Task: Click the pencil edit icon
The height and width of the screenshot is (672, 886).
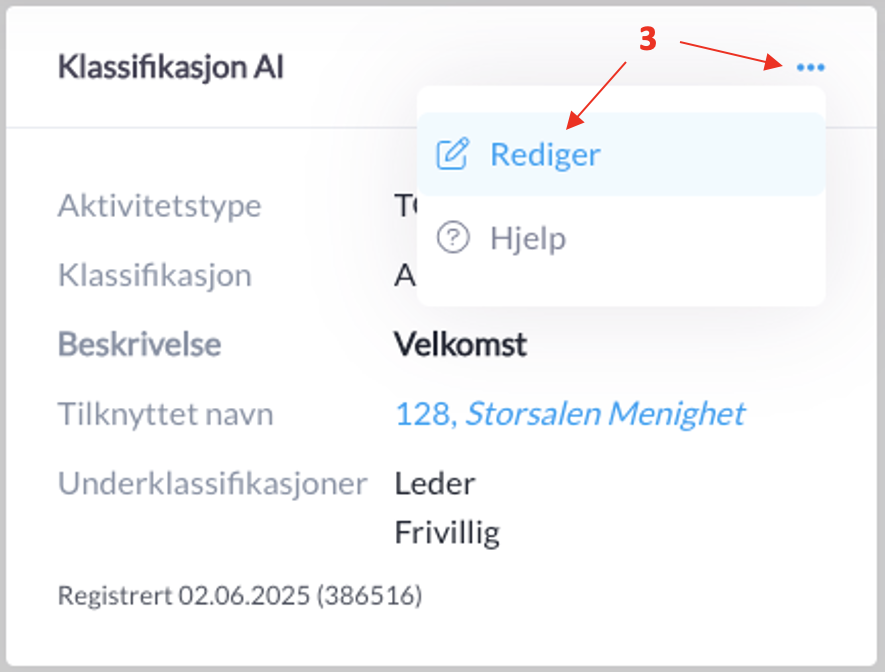Action: [x=453, y=155]
